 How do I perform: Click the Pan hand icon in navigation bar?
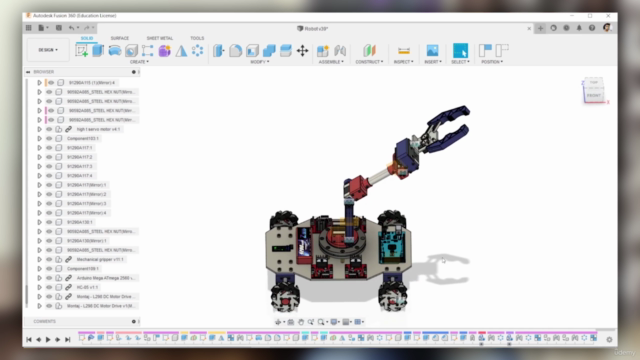301,322
